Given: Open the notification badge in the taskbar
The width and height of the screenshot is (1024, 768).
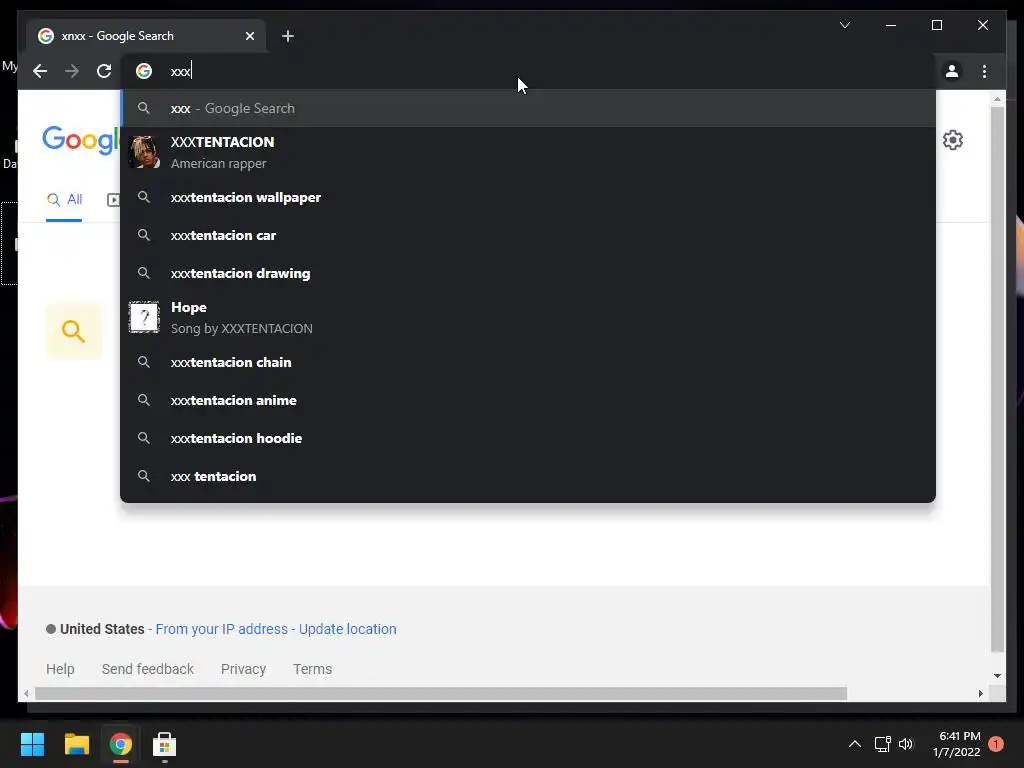Looking at the screenshot, I should pos(996,744).
